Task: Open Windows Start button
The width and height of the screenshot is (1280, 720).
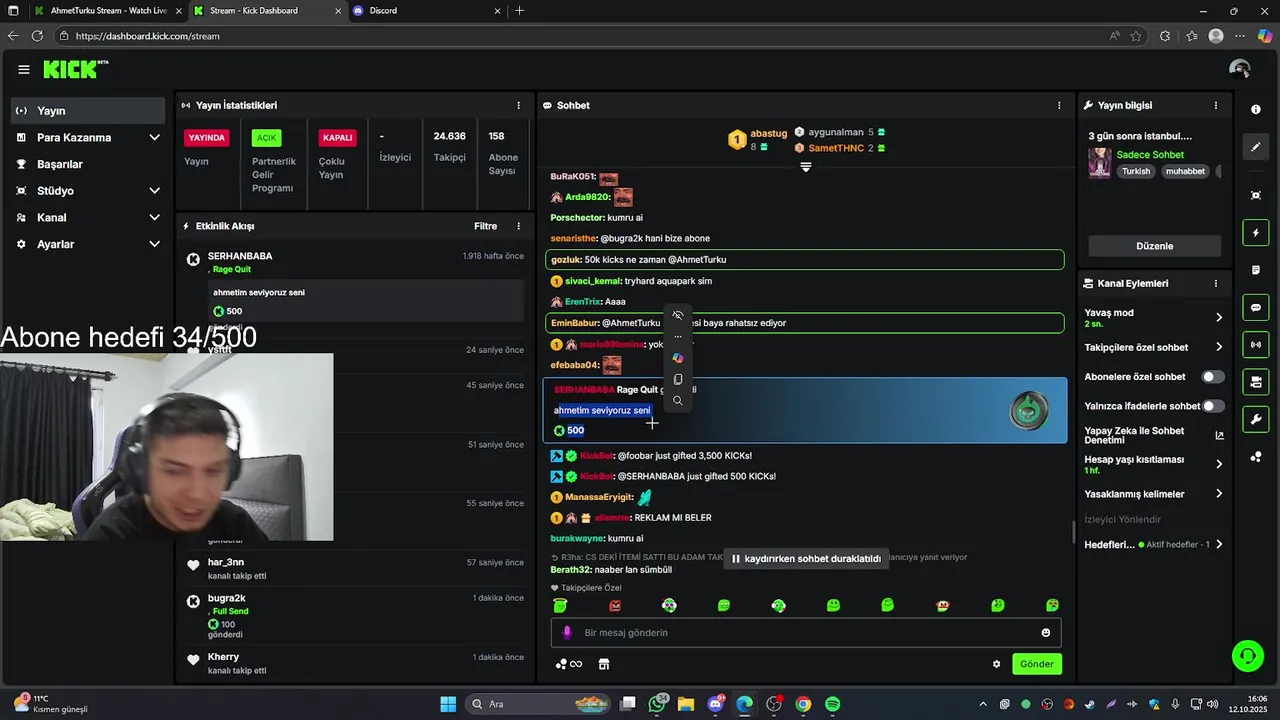Action: pos(448,704)
